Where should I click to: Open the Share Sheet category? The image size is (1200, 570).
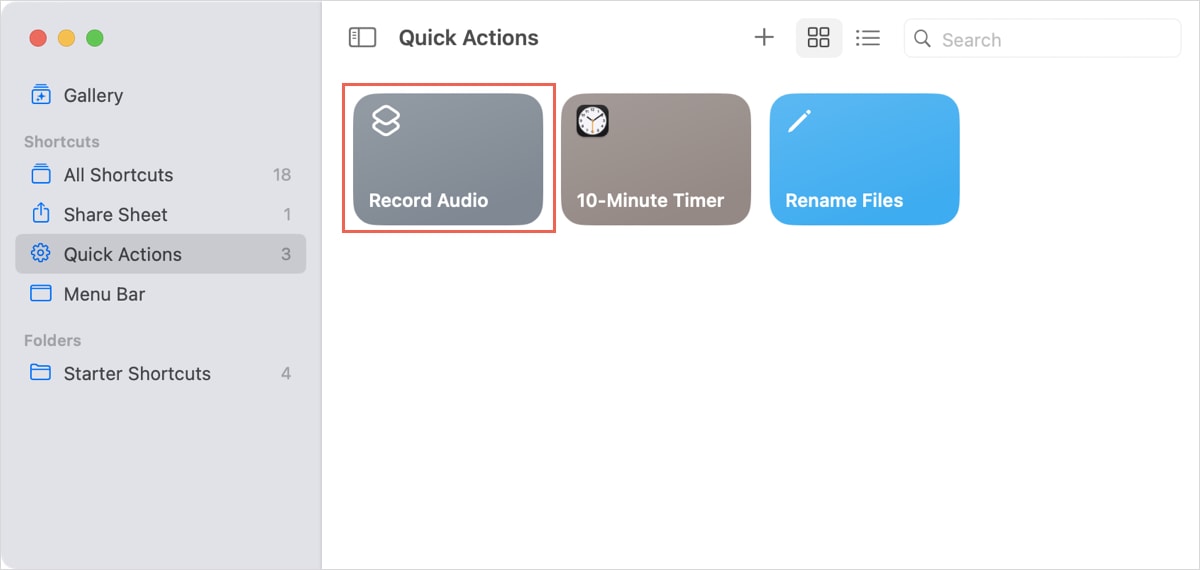[x=160, y=214]
